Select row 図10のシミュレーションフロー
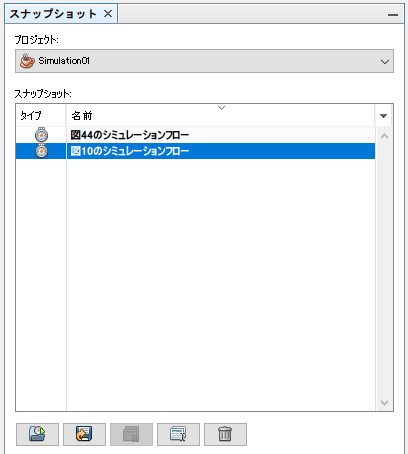 tap(195, 151)
